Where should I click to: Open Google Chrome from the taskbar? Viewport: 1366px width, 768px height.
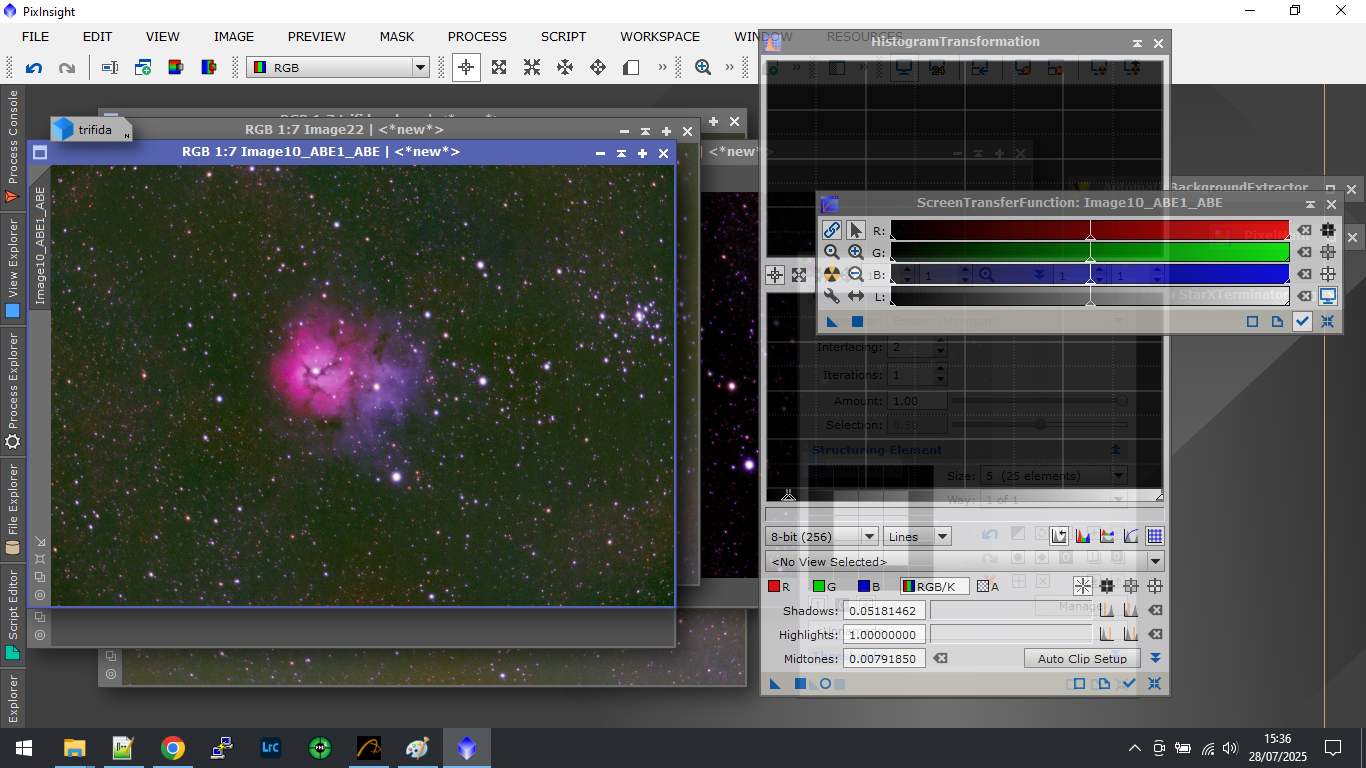pyautogui.click(x=173, y=748)
